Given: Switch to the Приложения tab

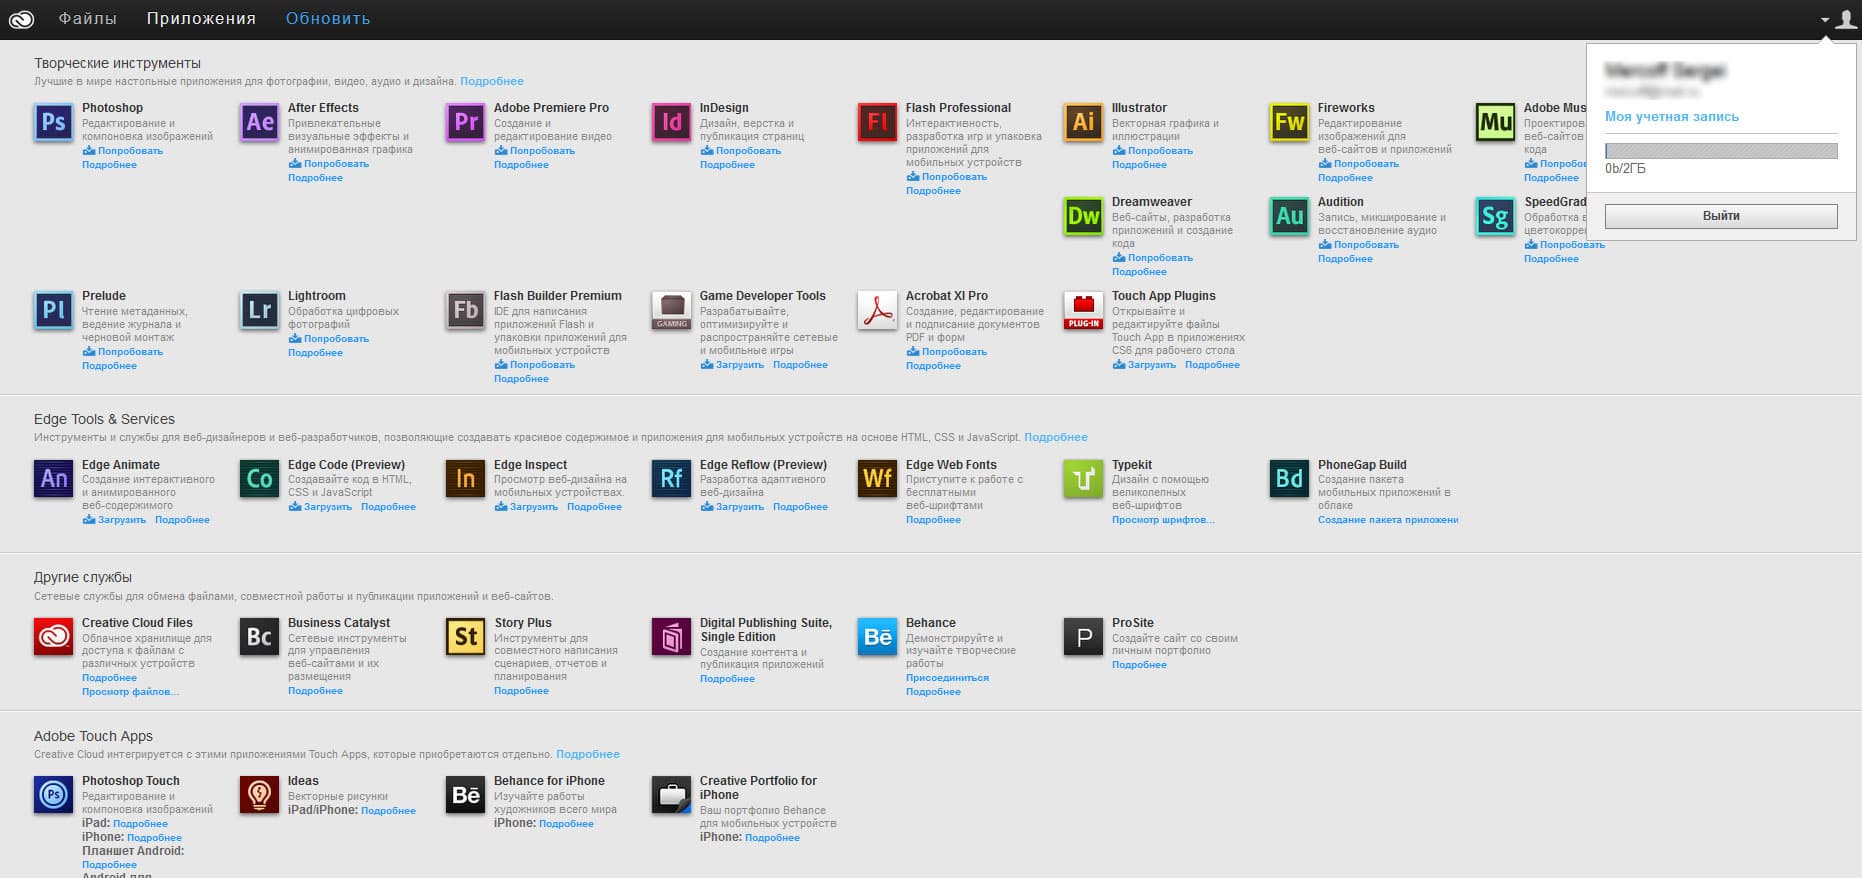Looking at the screenshot, I should 201,19.
